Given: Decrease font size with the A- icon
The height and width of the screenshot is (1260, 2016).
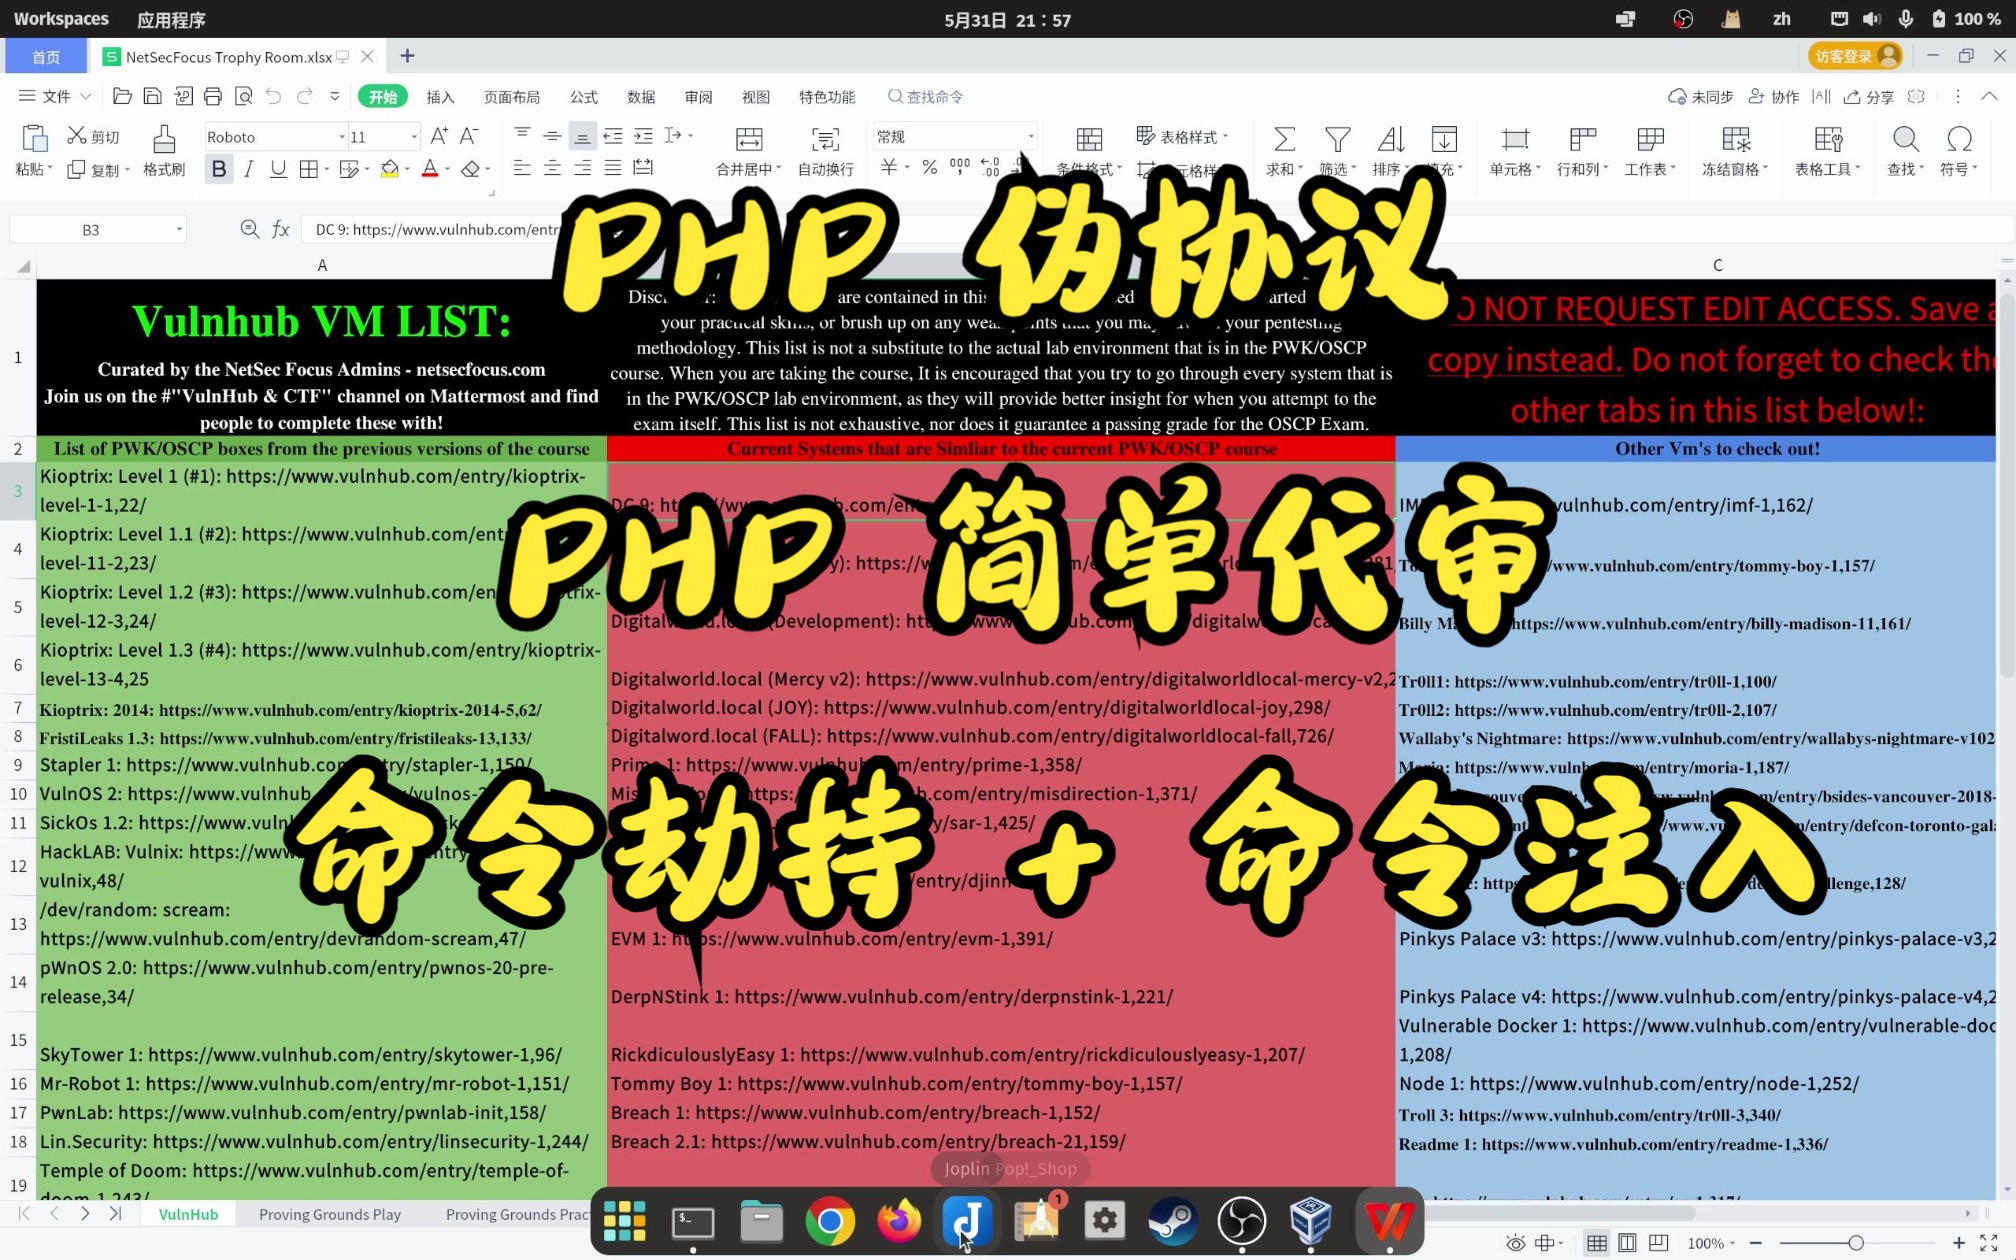Looking at the screenshot, I should click(x=469, y=136).
